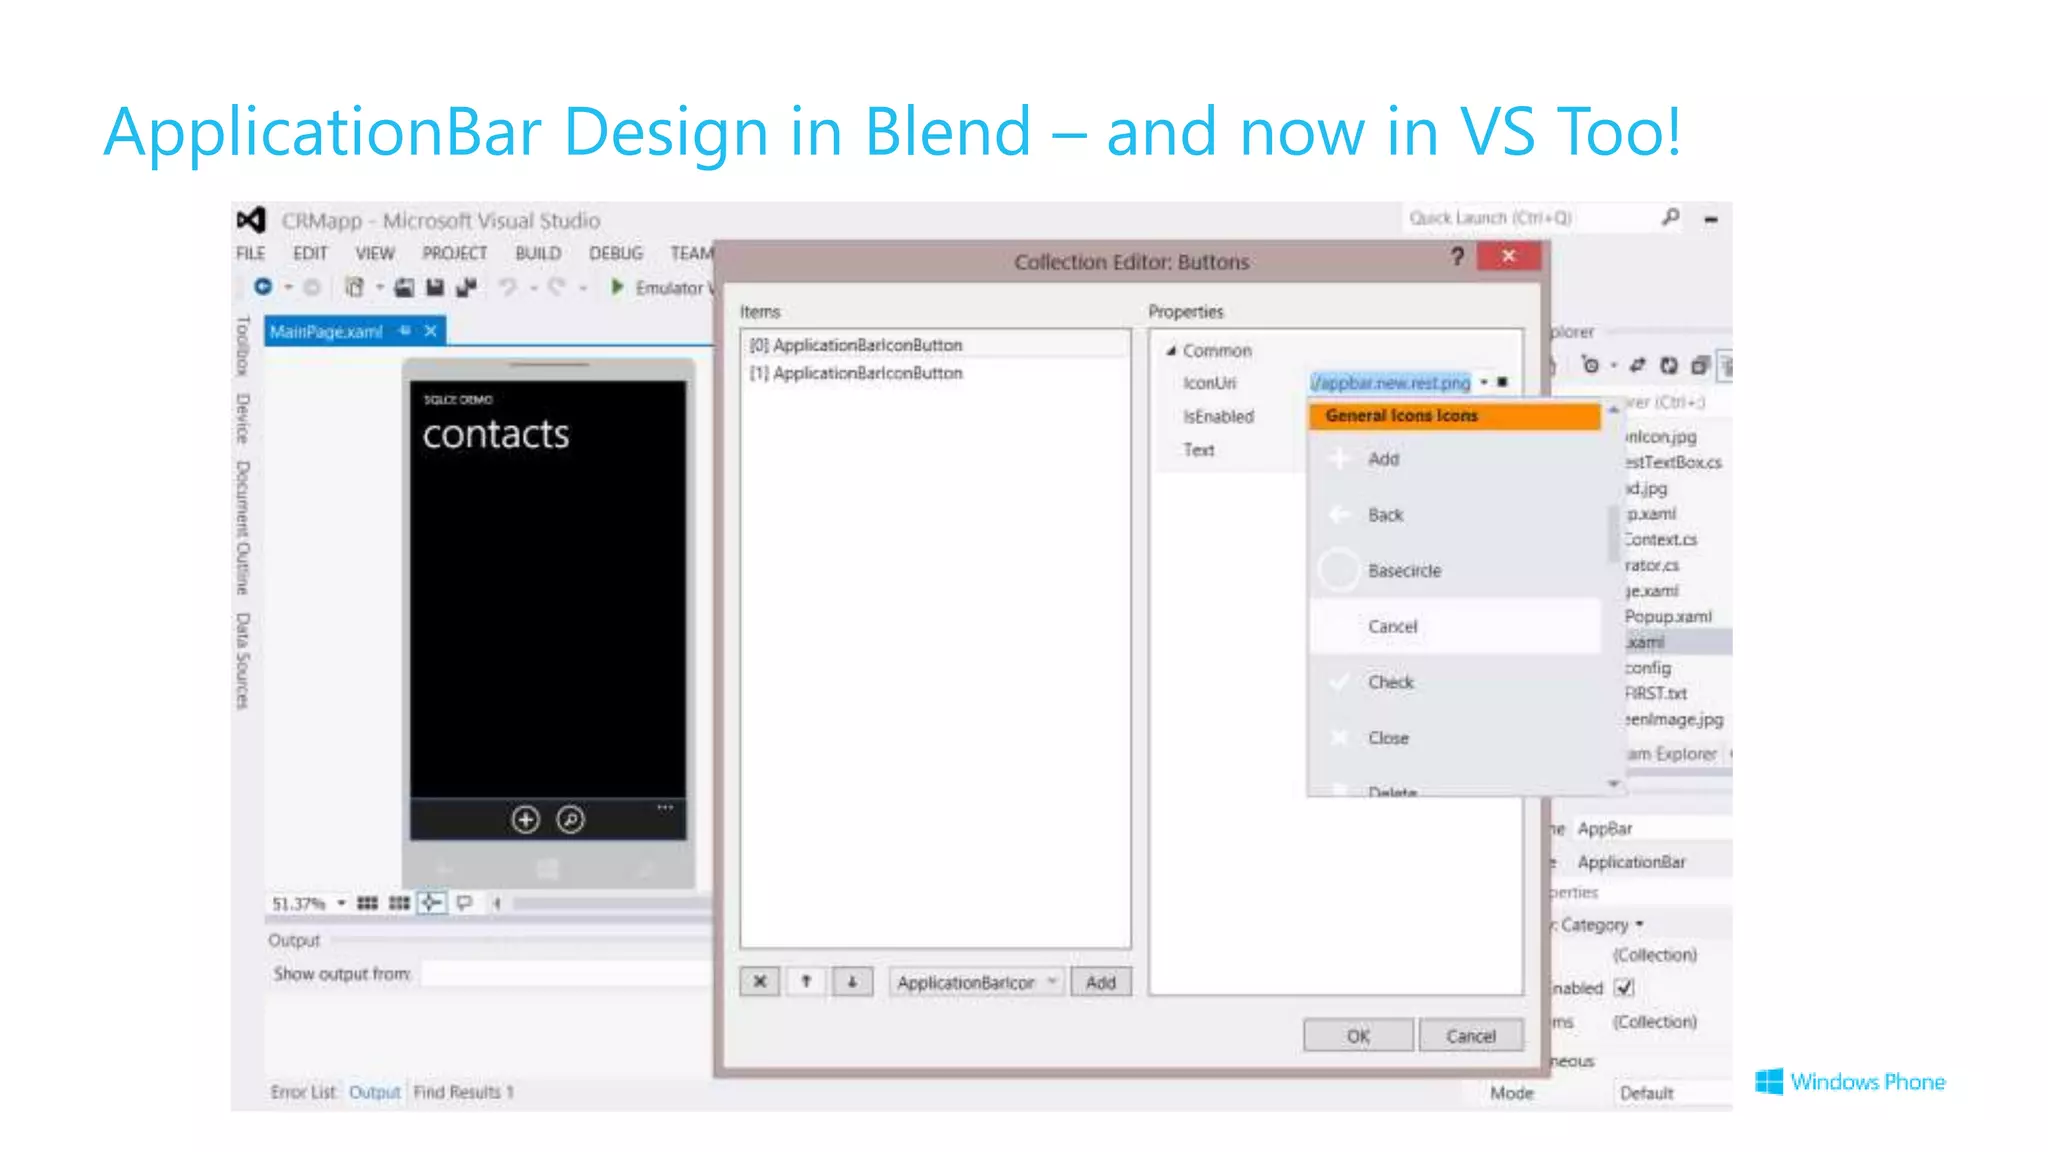The height and width of the screenshot is (1152, 2048).
Task: Select [1] ApplicationBarIconButton item
Action: (x=937, y=373)
